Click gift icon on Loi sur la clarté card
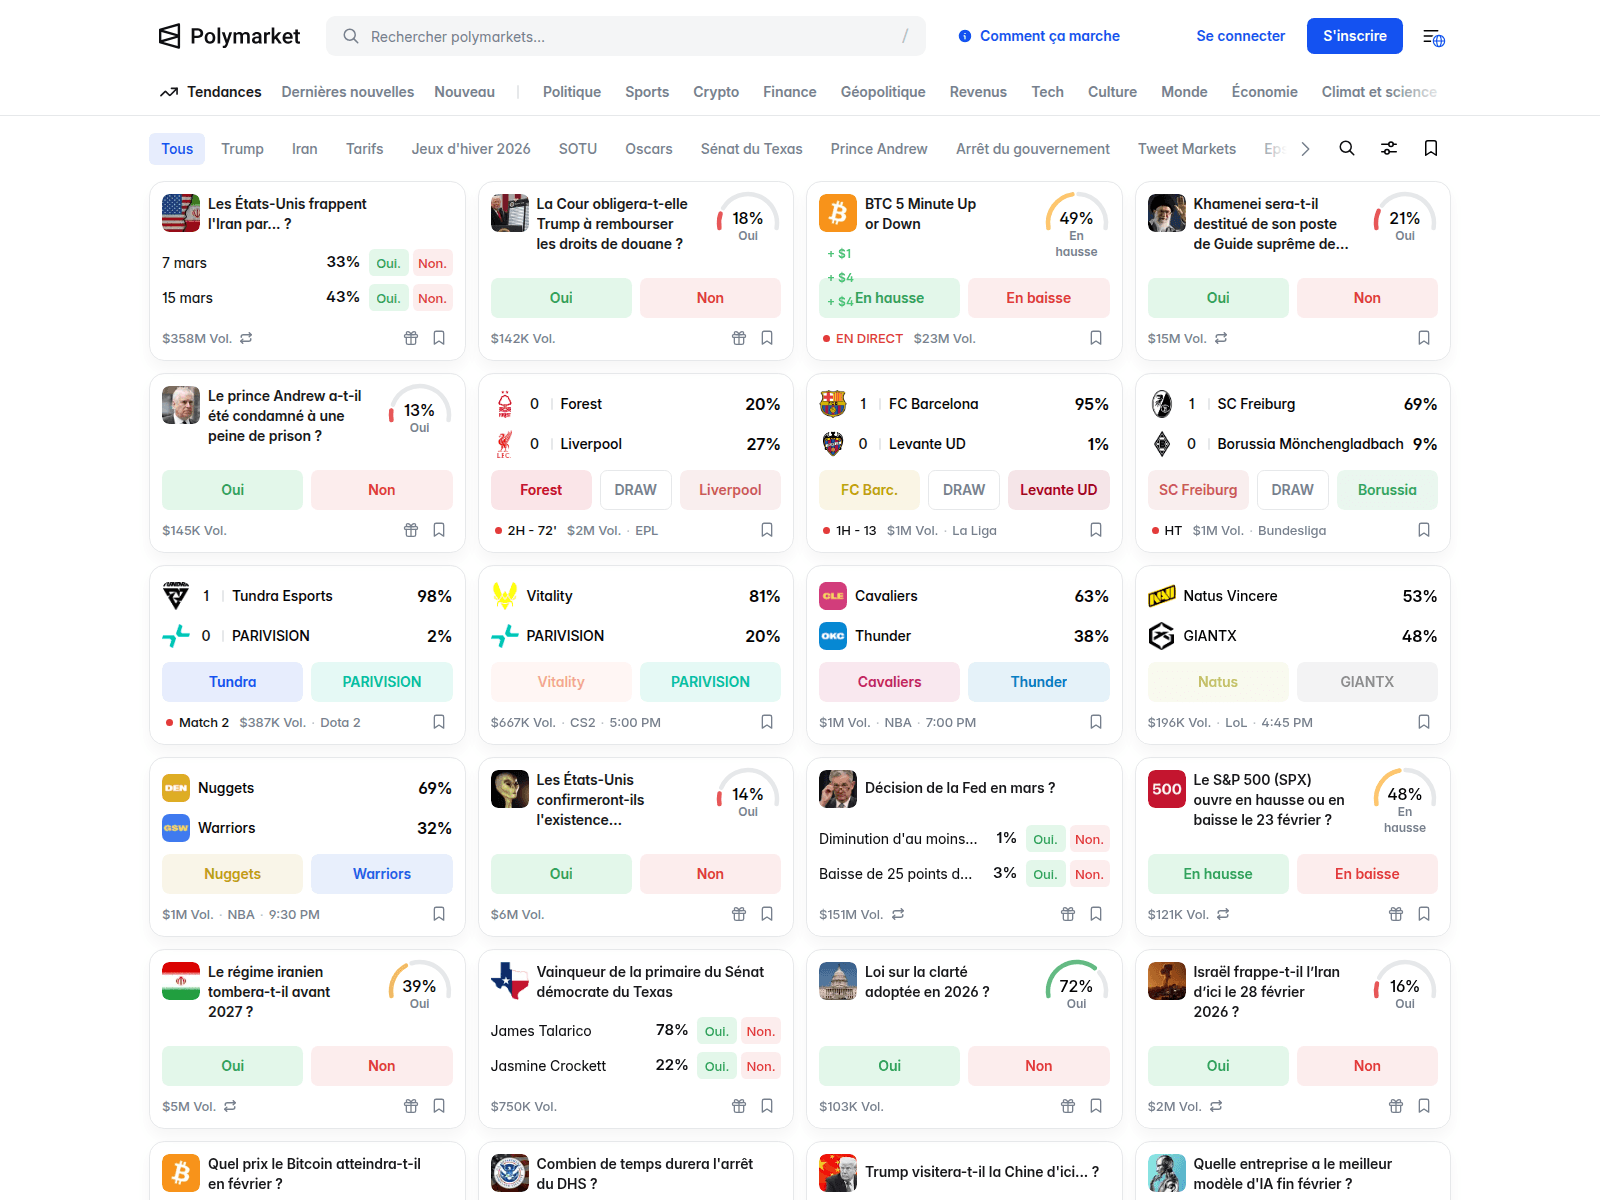 click(1068, 1106)
